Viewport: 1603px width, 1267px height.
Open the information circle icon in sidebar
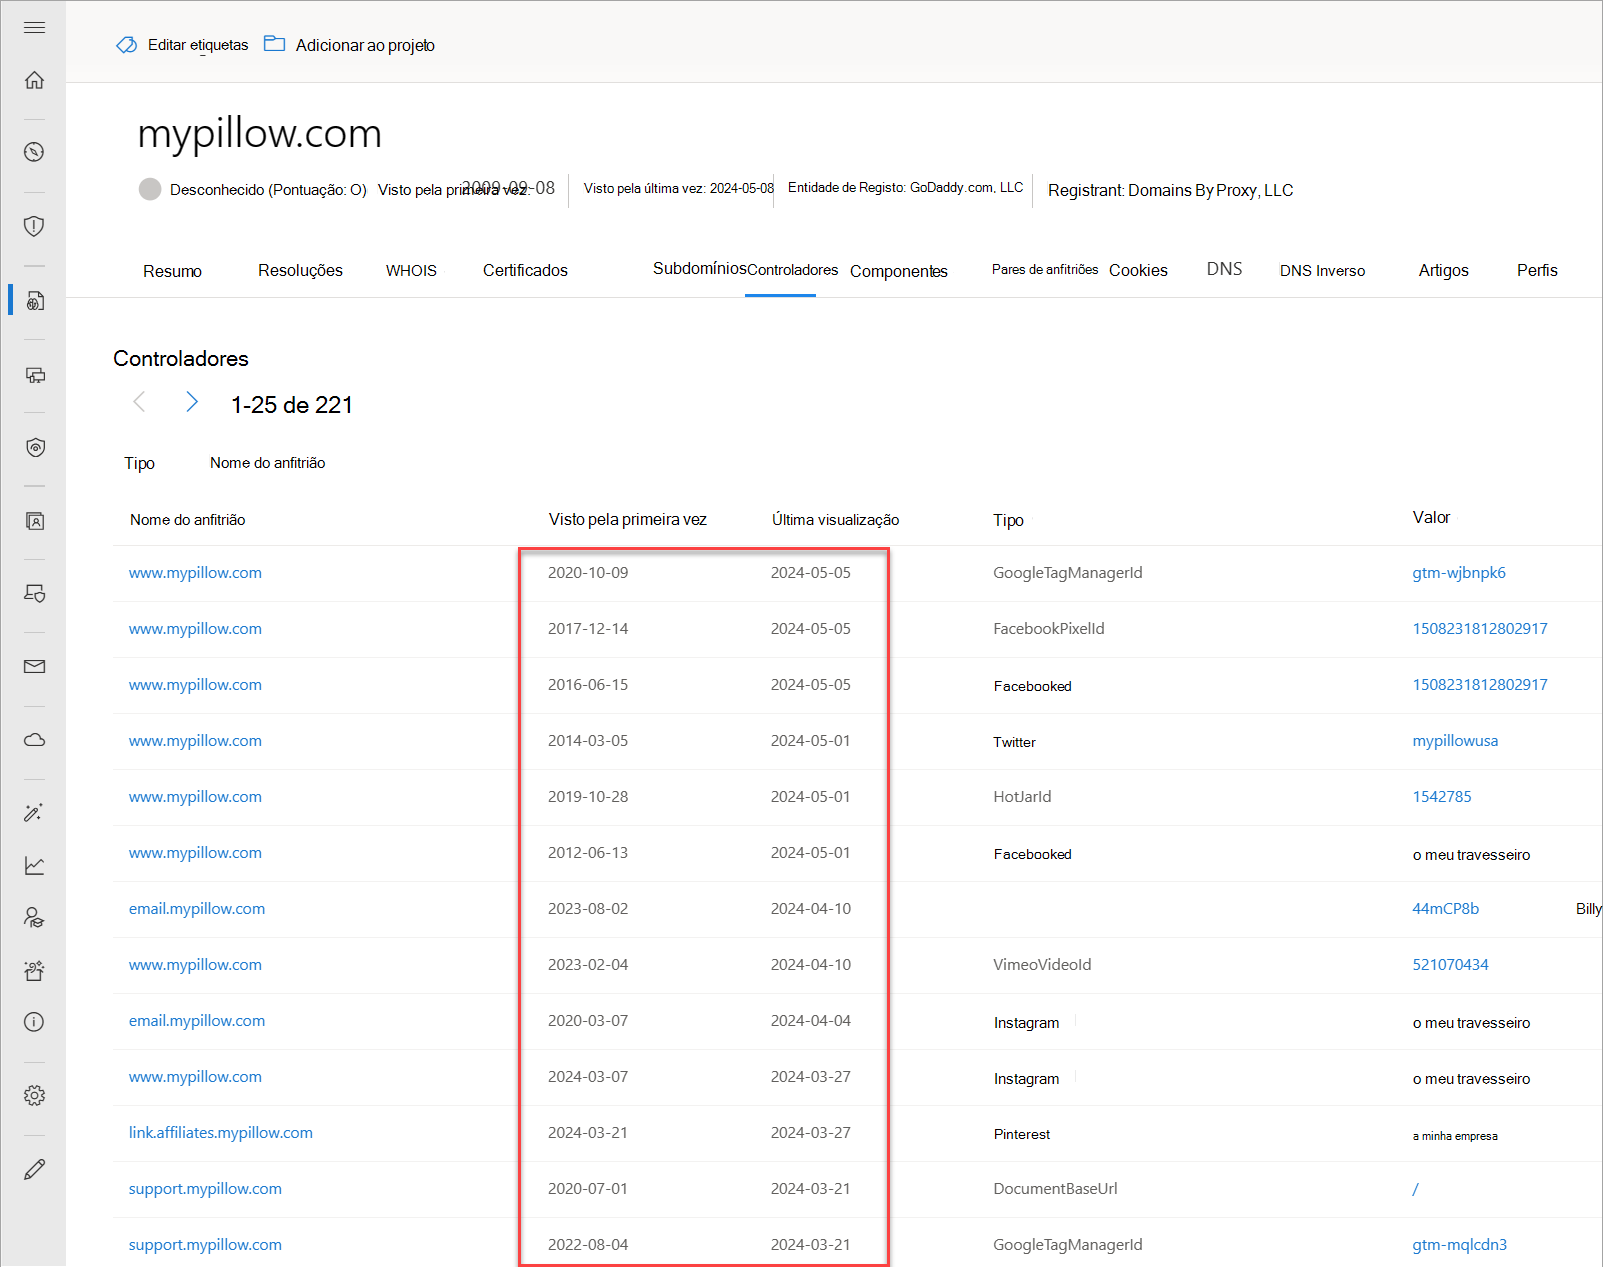coord(34,1022)
